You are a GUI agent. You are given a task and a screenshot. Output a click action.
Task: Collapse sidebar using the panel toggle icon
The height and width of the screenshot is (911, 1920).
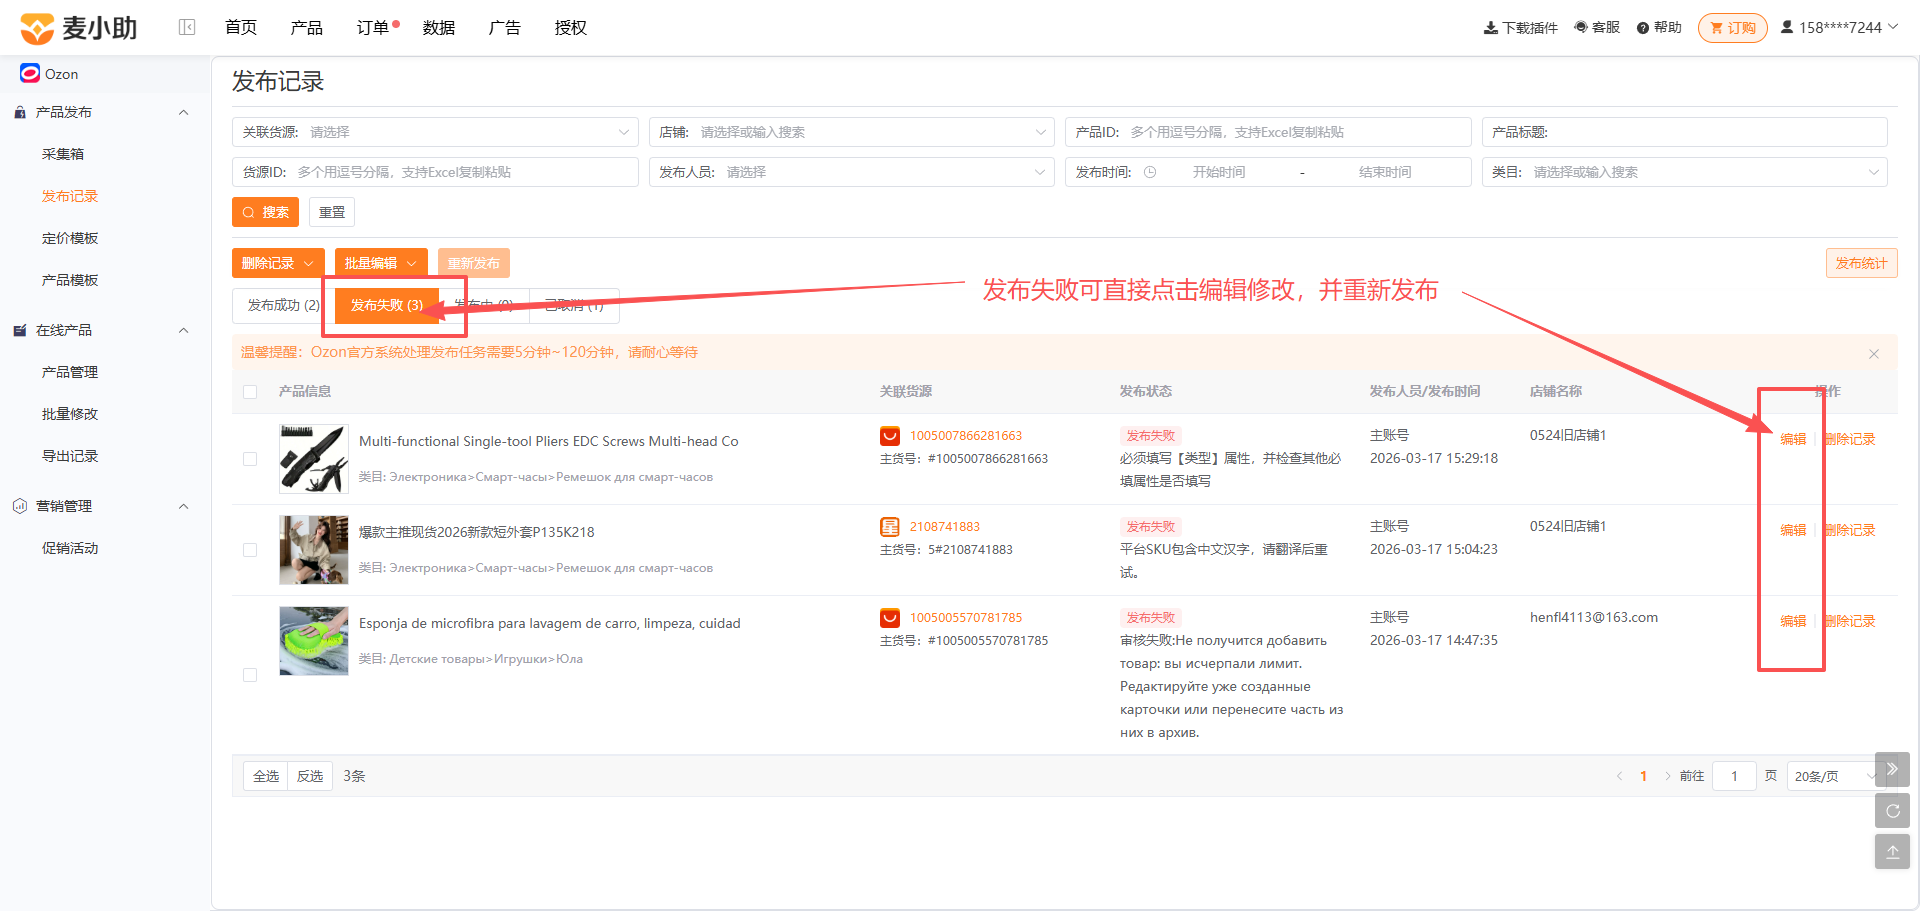point(187,27)
